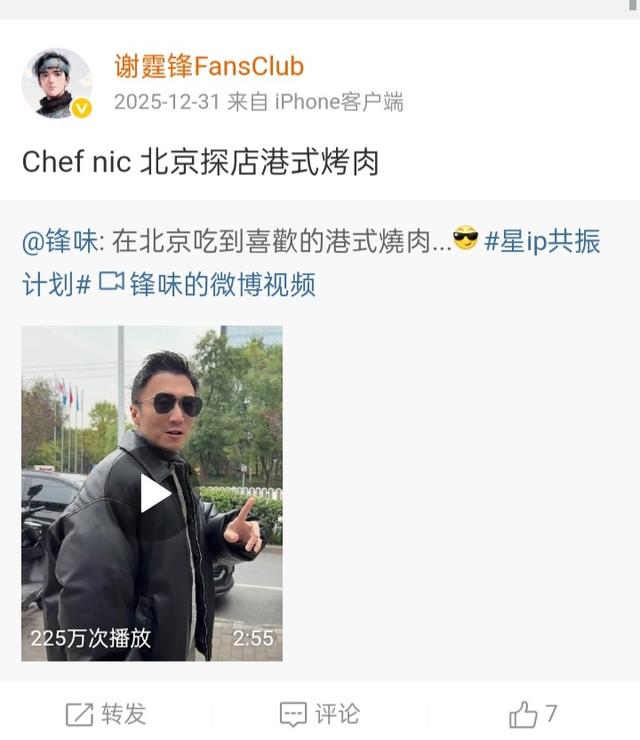
Task: Open the post text Chef nic 北京探店港式烤肉
Action: pos(201,162)
